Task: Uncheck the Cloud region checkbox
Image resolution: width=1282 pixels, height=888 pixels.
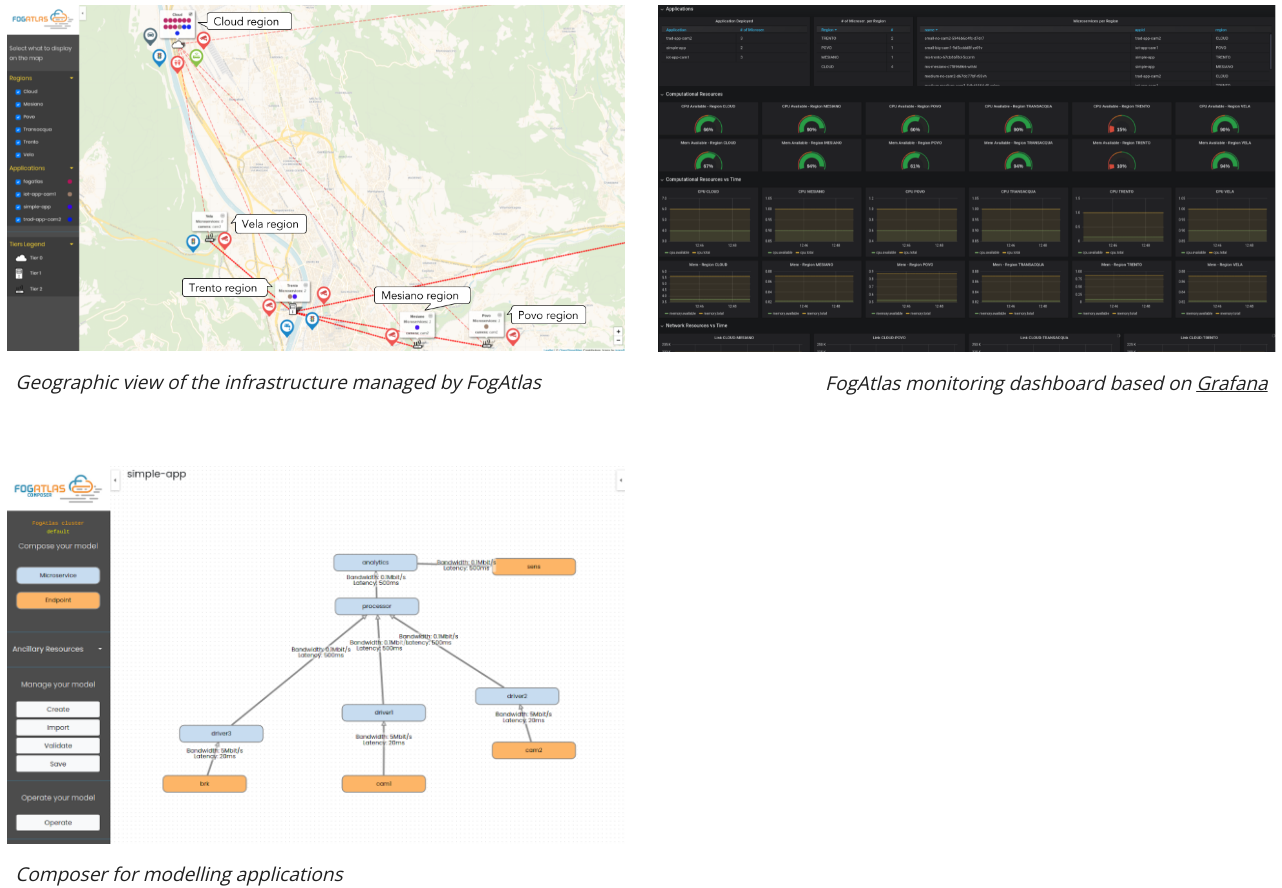Action: tap(18, 91)
